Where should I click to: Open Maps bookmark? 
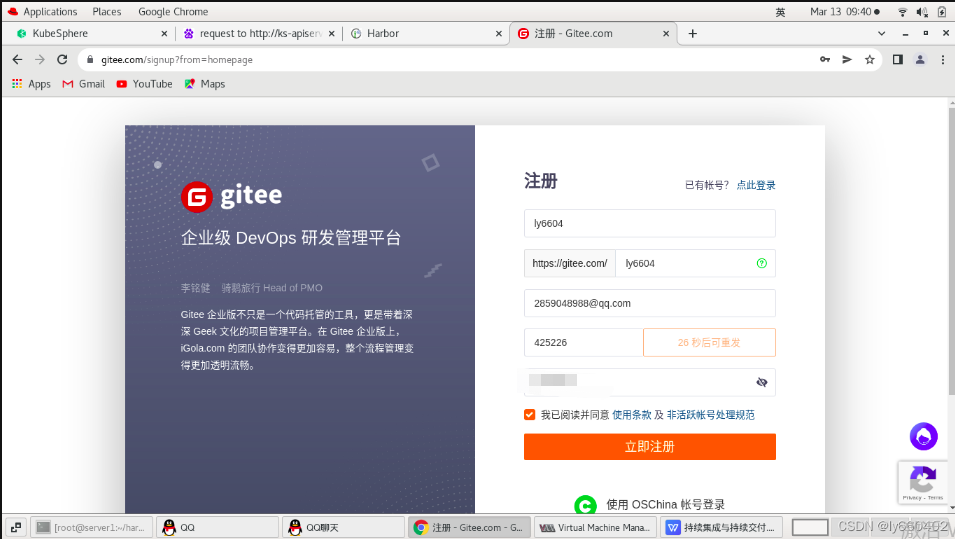205,84
